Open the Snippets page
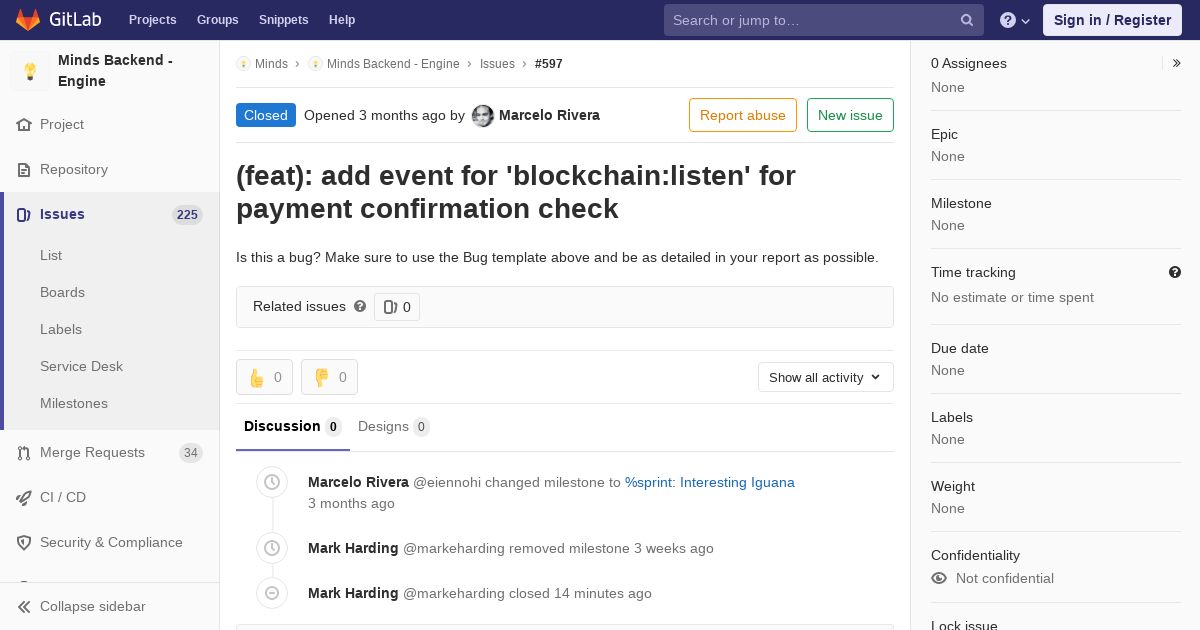1200x630 pixels. (x=284, y=20)
